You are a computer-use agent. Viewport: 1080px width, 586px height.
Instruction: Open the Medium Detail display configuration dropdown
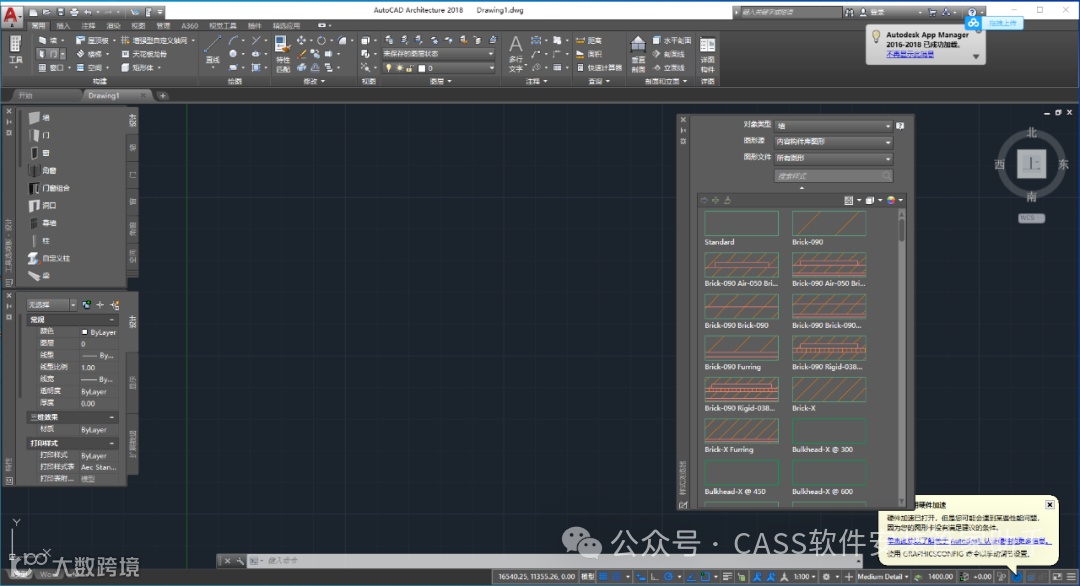tap(883, 577)
